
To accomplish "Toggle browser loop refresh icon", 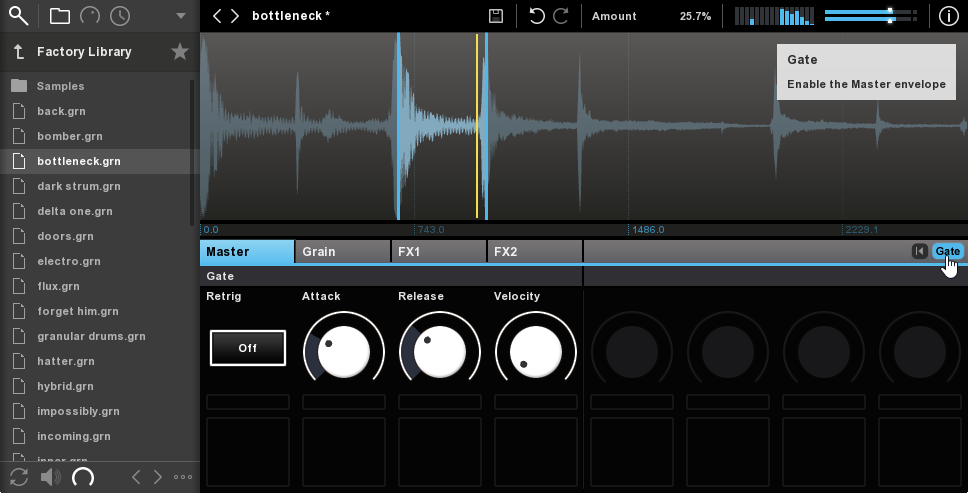I will [x=19, y=477].
